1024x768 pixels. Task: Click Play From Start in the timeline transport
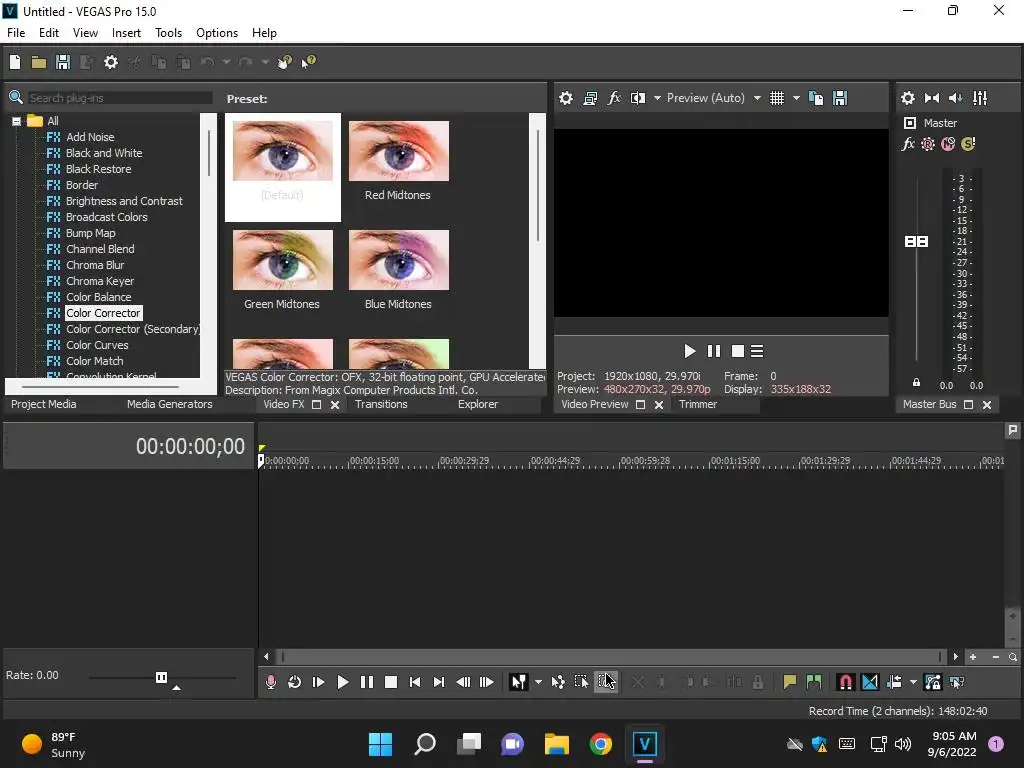pos(319,682)
